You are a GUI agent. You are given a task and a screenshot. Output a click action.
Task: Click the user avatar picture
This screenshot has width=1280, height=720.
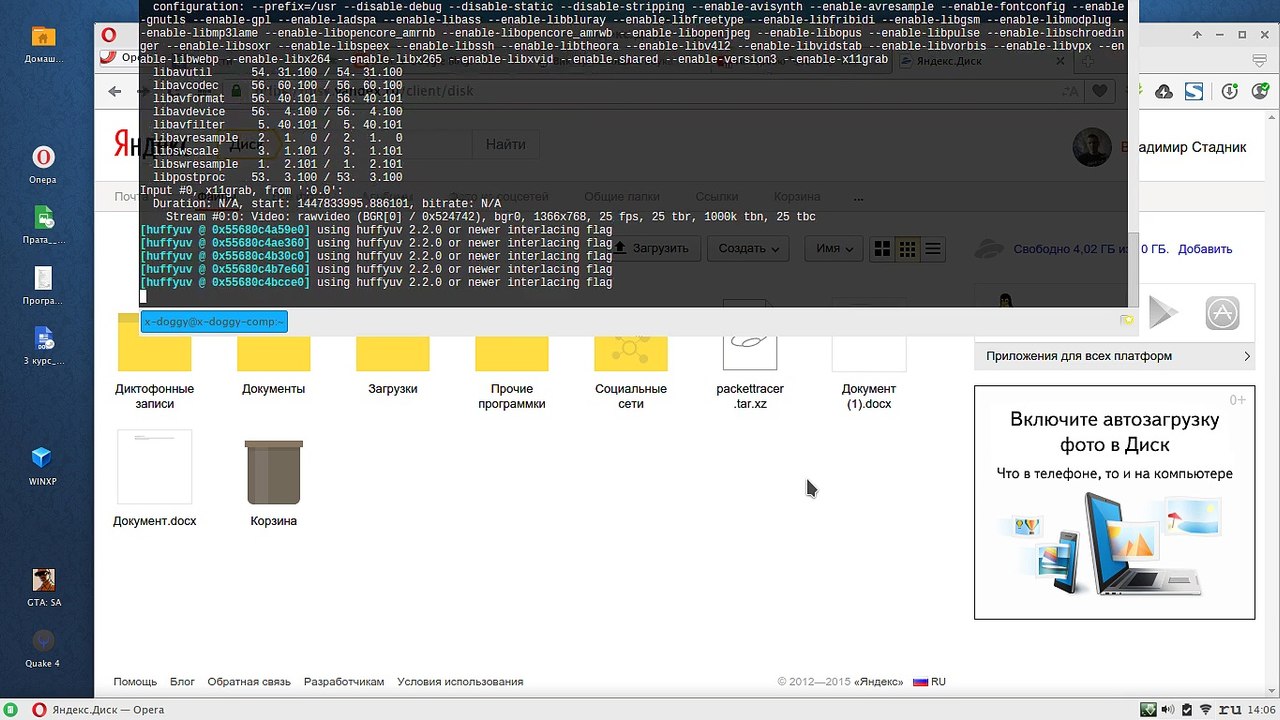click(x=1092, y=147)
